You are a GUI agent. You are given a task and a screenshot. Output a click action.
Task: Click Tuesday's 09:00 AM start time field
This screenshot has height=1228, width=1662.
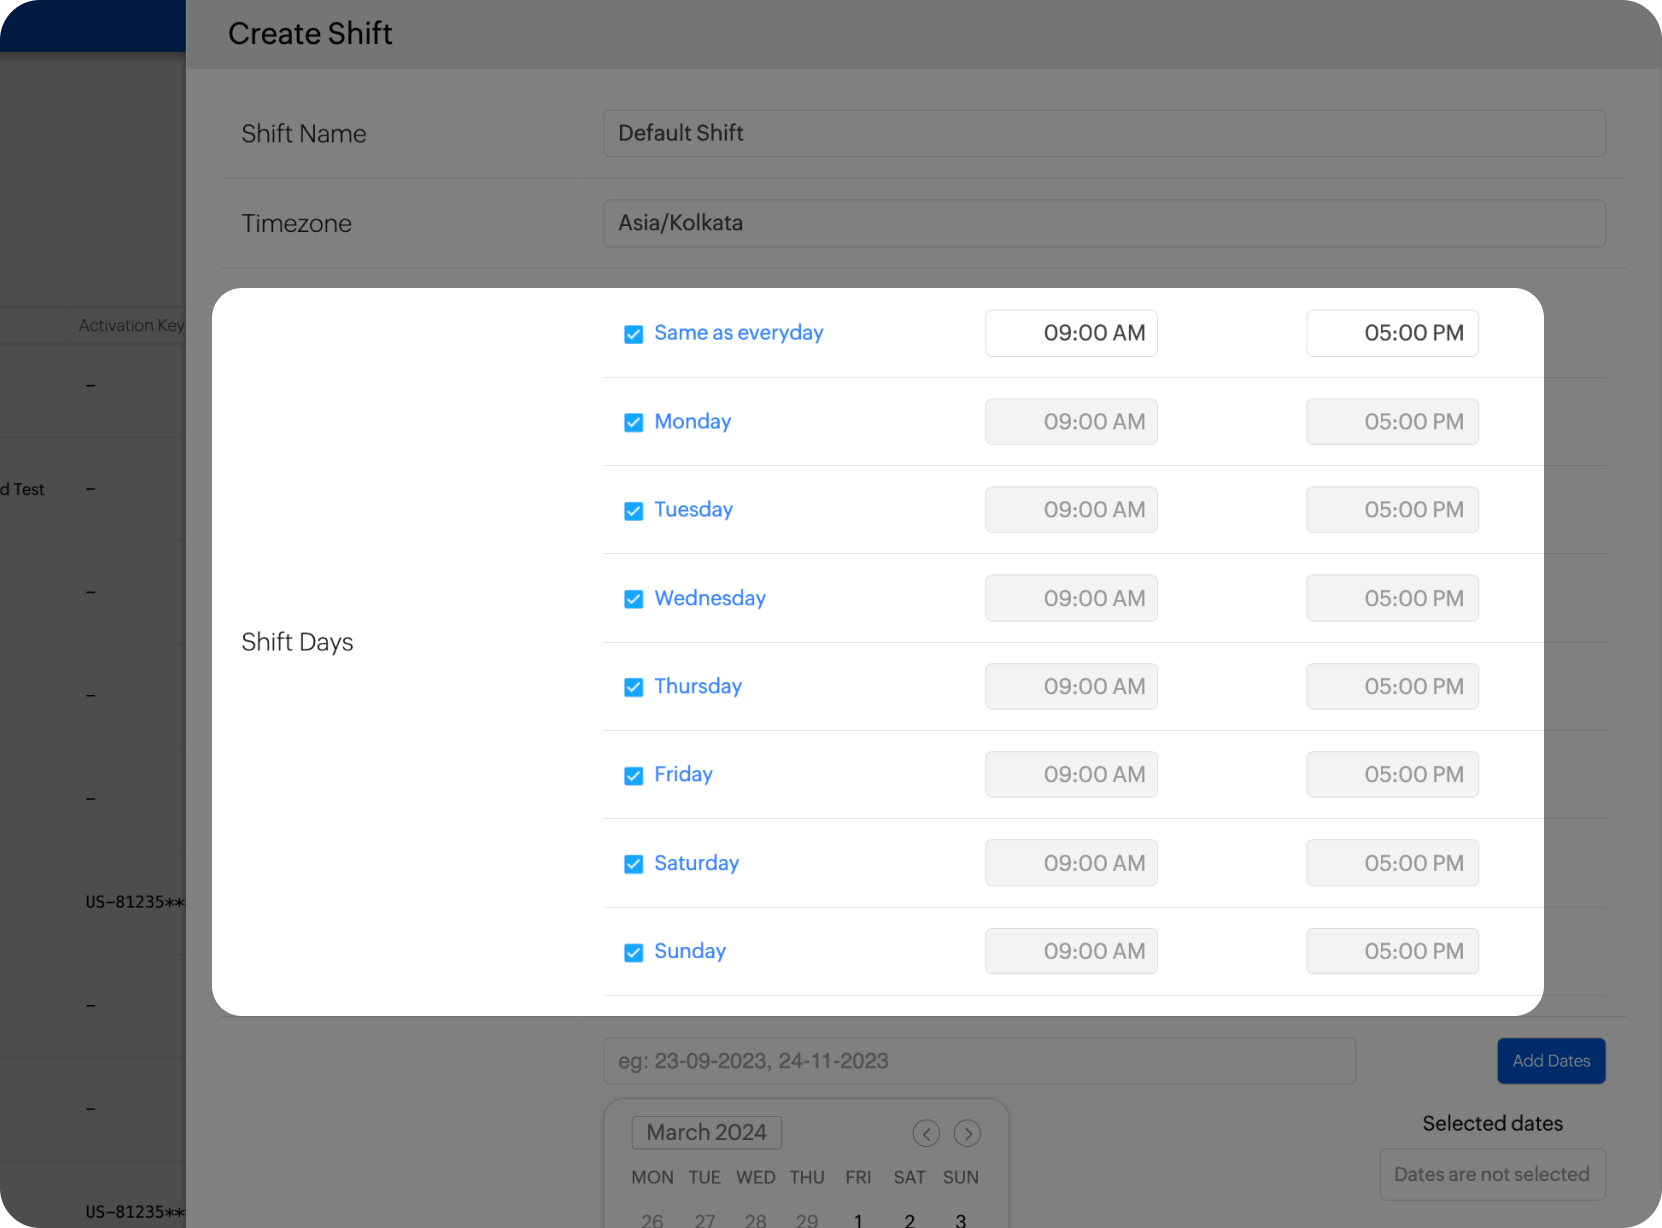[x=1071, y=510]
